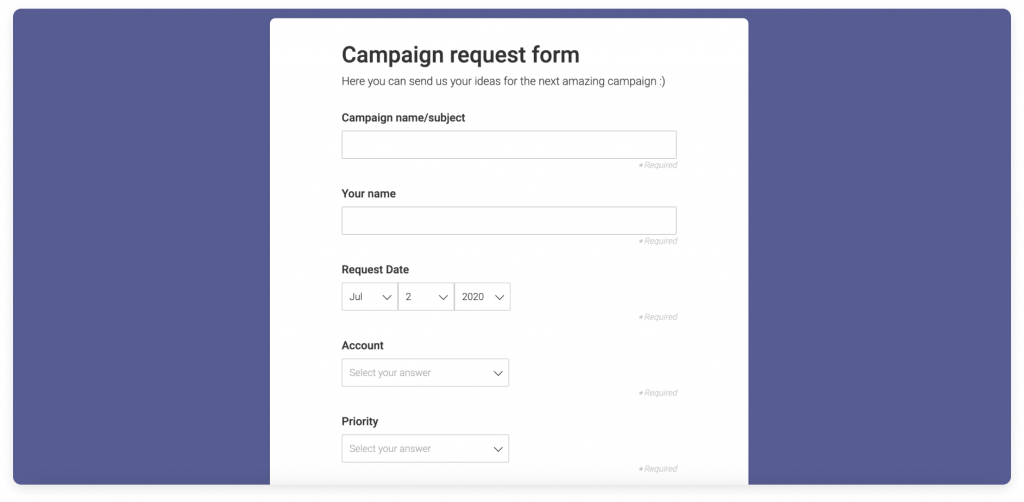Click the form description text about ideas
1024x502 pixels.
click(504, 82)
